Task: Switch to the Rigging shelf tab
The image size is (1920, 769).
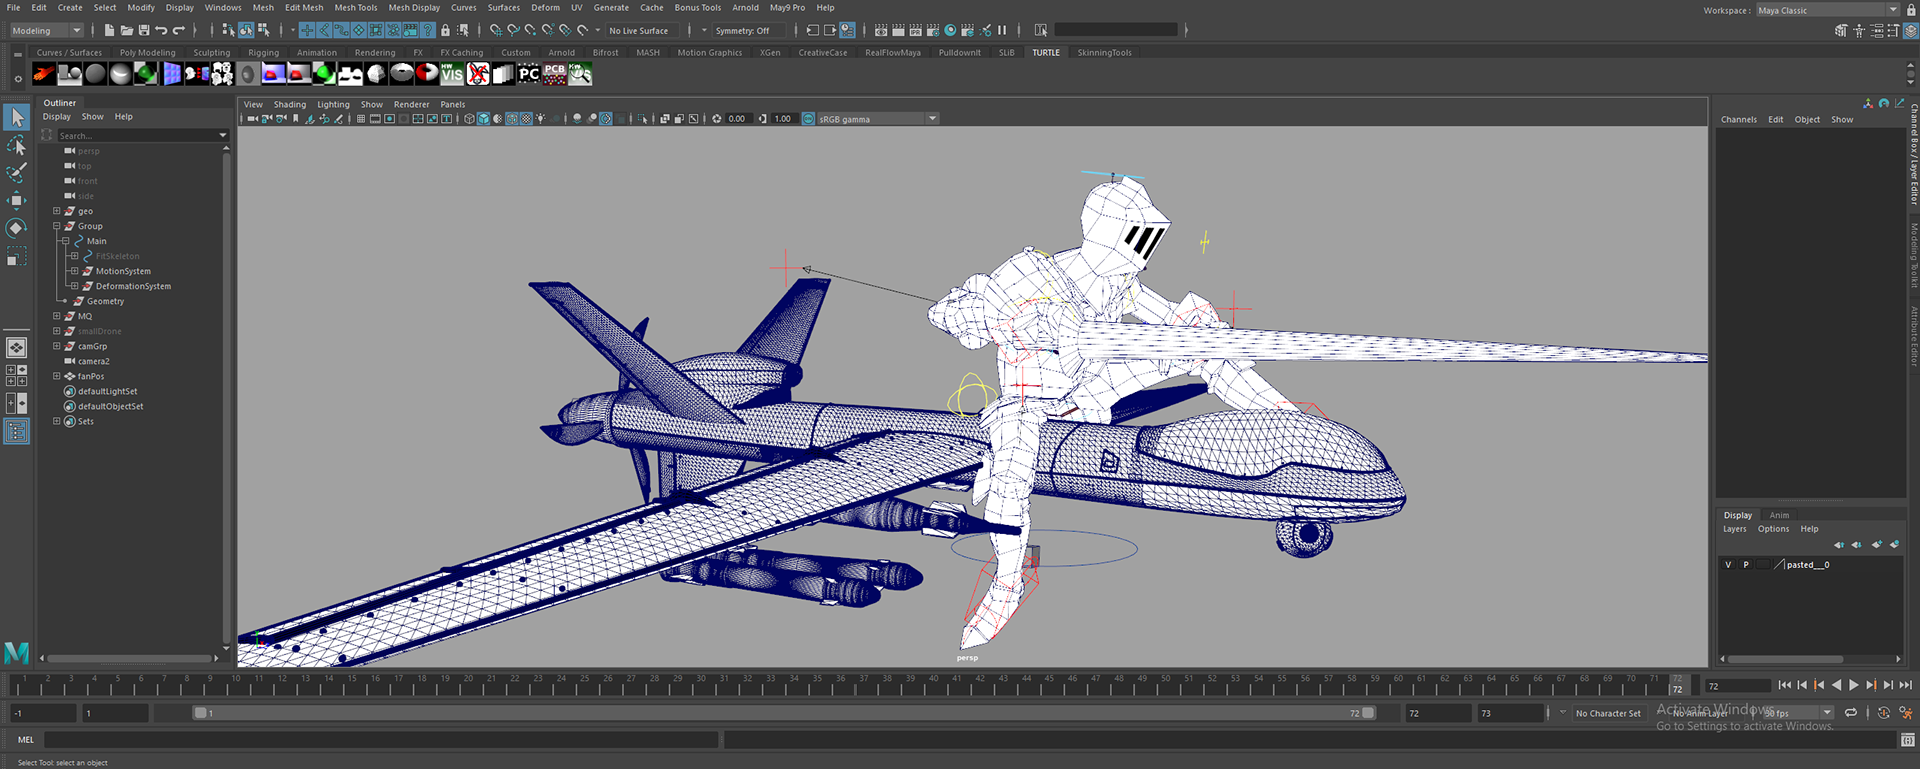Action: tap(263, 53)
